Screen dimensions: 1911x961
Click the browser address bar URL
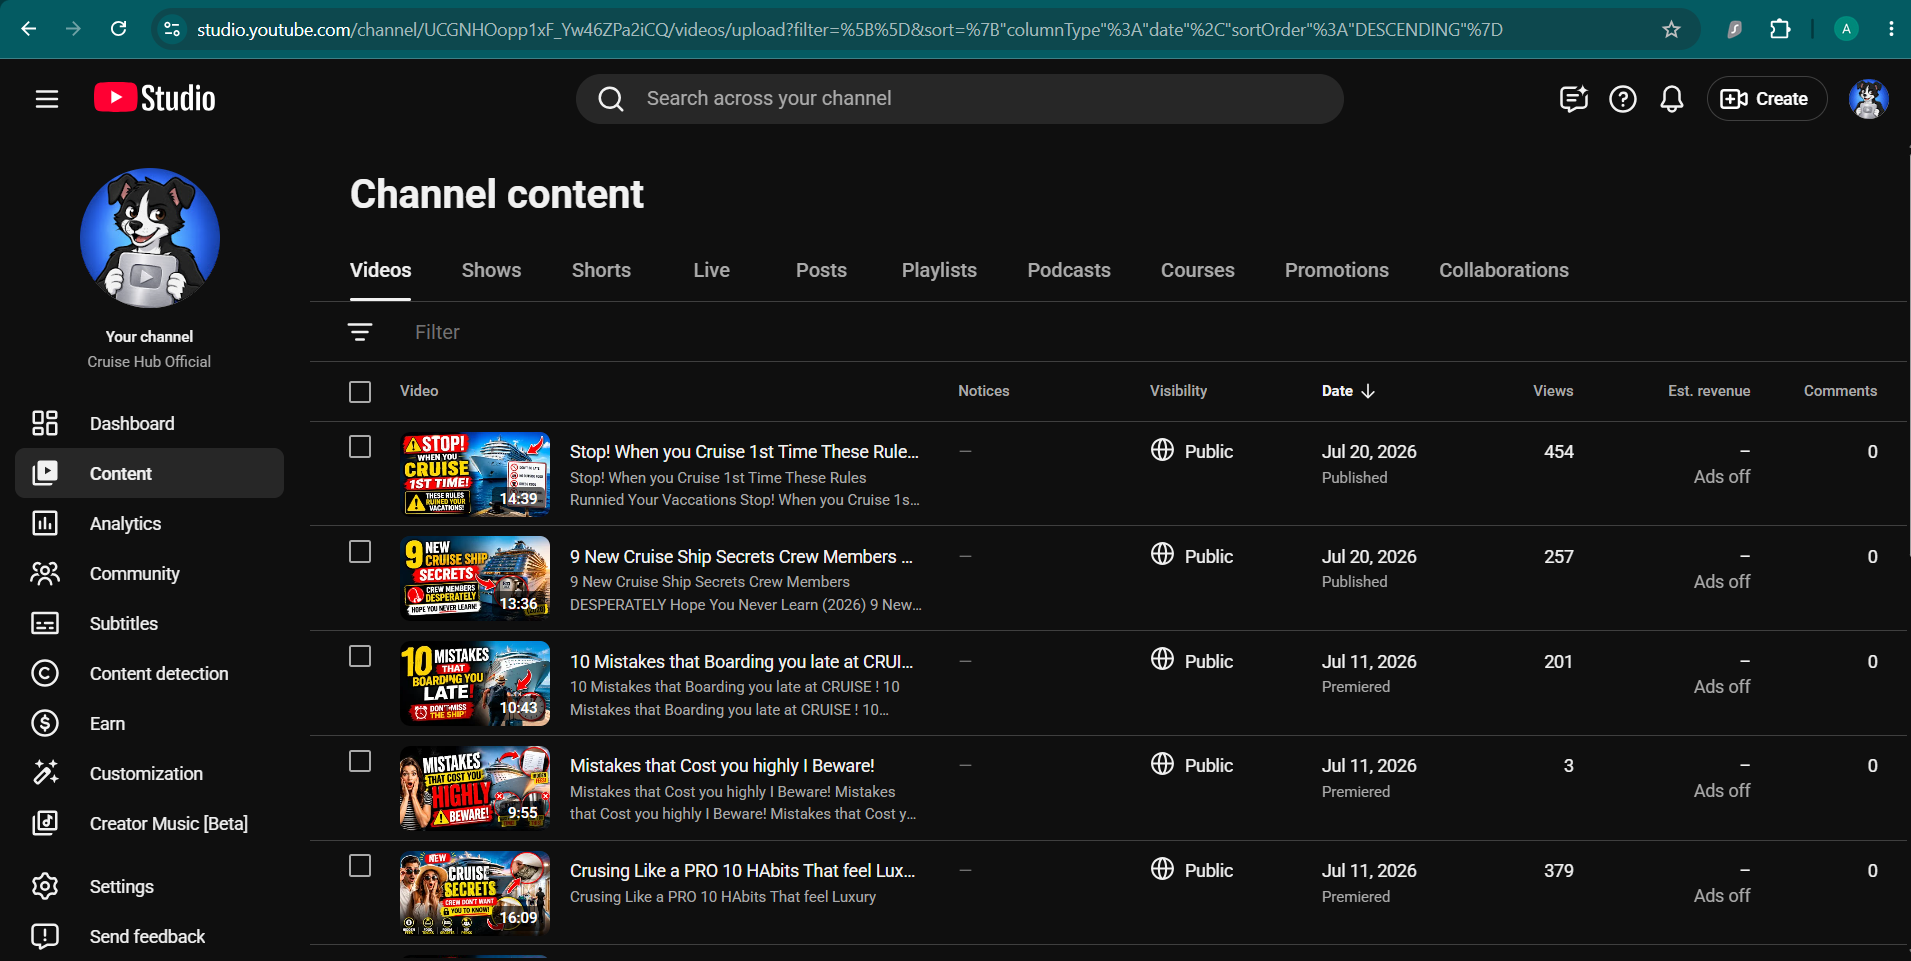[x=849, y=29]
